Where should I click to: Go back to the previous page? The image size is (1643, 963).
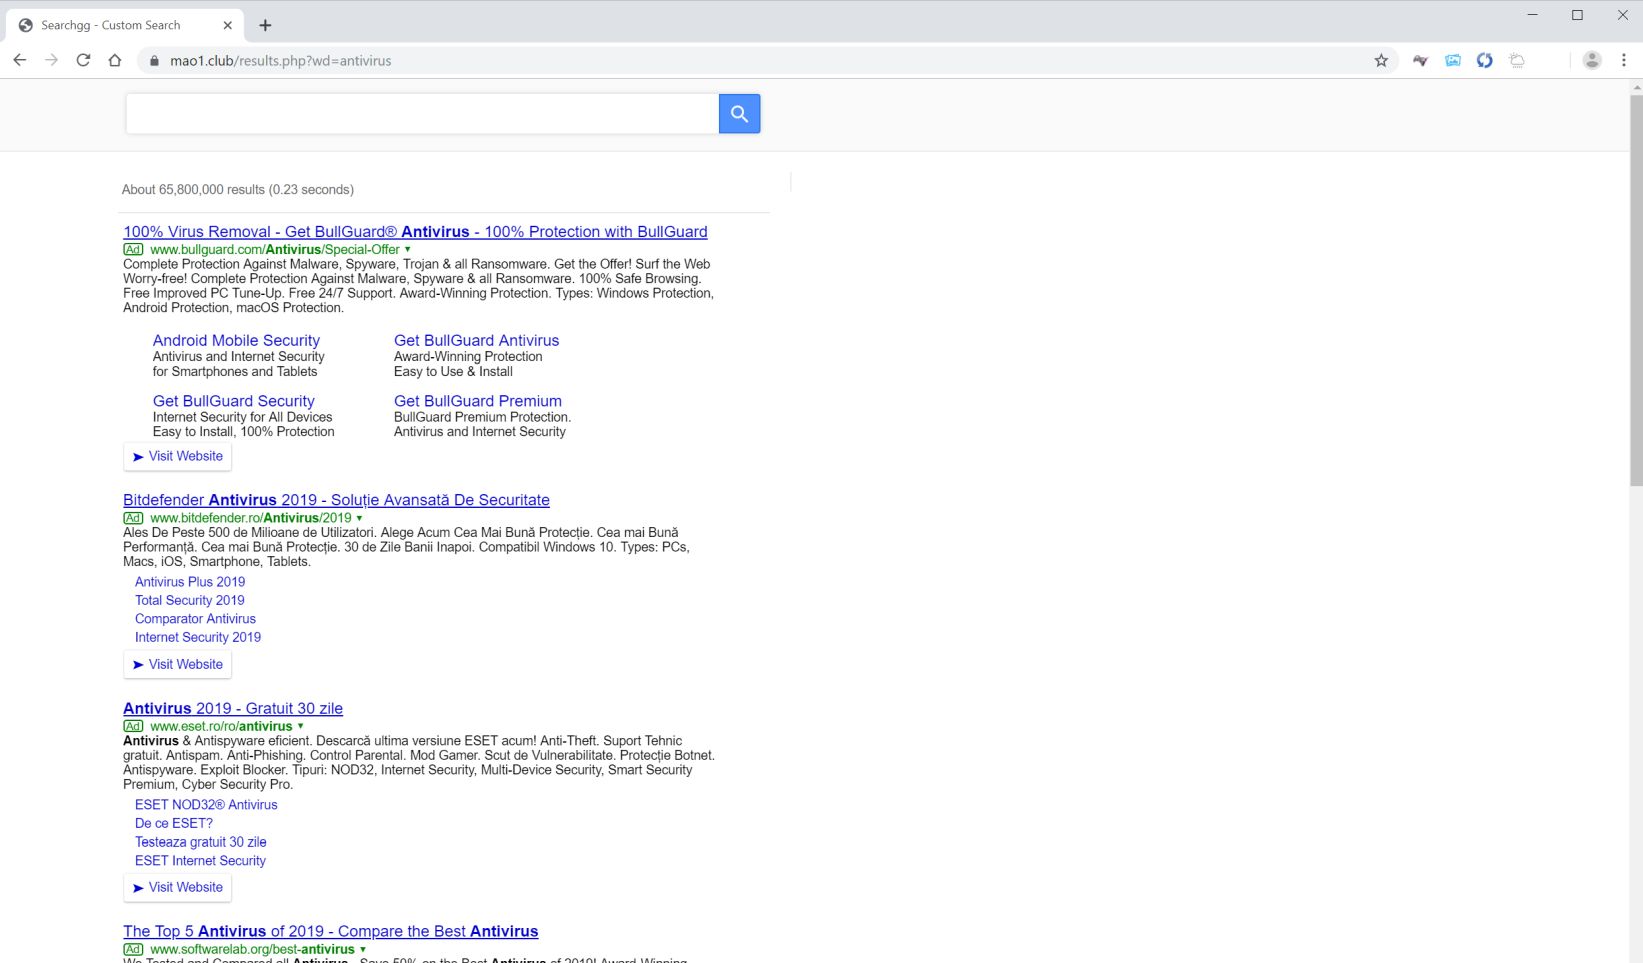coord(19,60)
